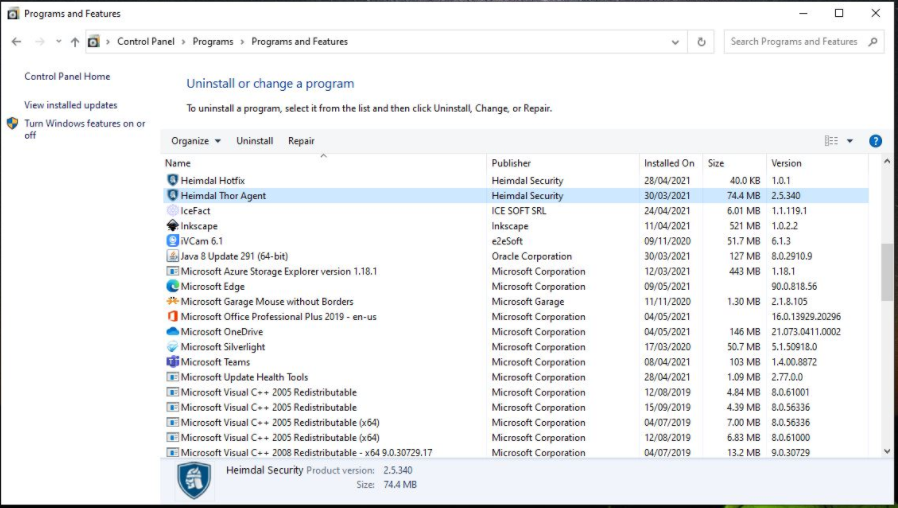Click ICE SOFT SRL publisher cell
Viewport: 898px width, 508px height.
tap(518, 211)
